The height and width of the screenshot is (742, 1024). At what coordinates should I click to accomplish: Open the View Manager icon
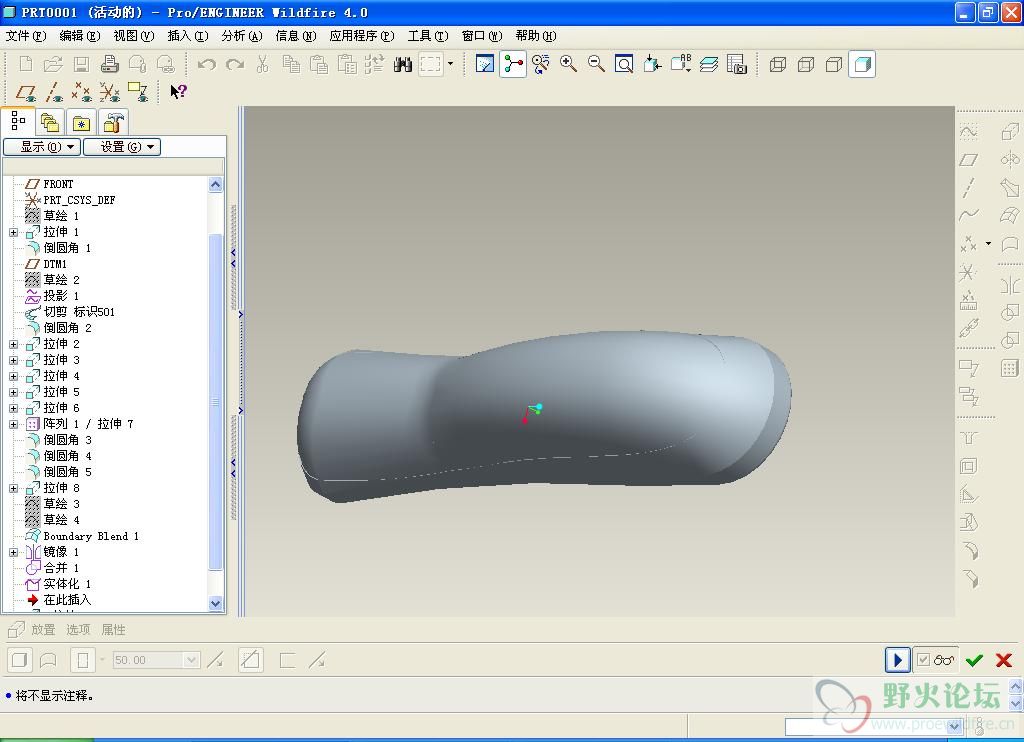[x=737, y=64]
